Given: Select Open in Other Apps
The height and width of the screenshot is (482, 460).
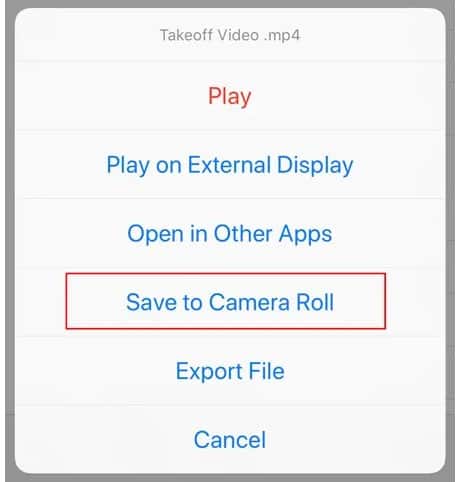Looking at the screenshot, I should [x=230, y=234].
